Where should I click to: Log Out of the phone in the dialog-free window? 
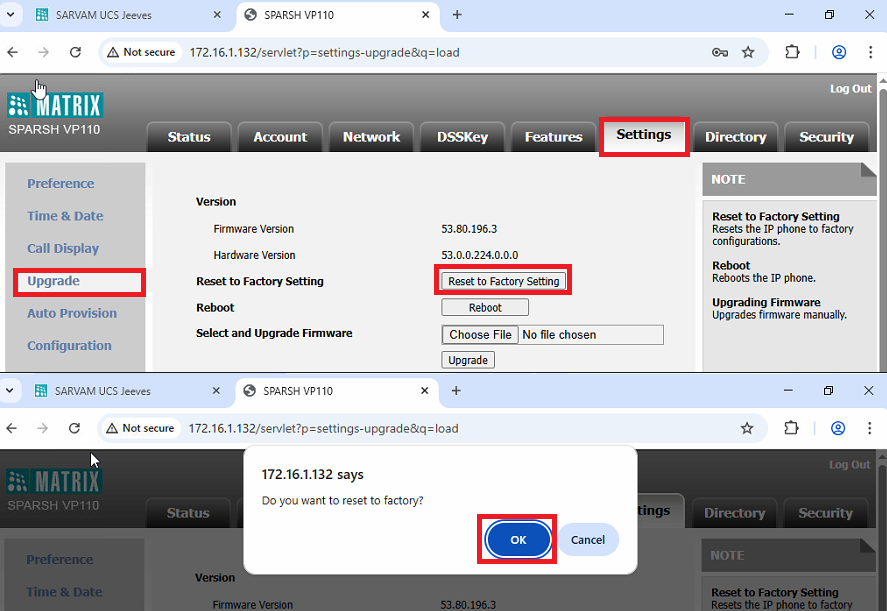[850, 89]
